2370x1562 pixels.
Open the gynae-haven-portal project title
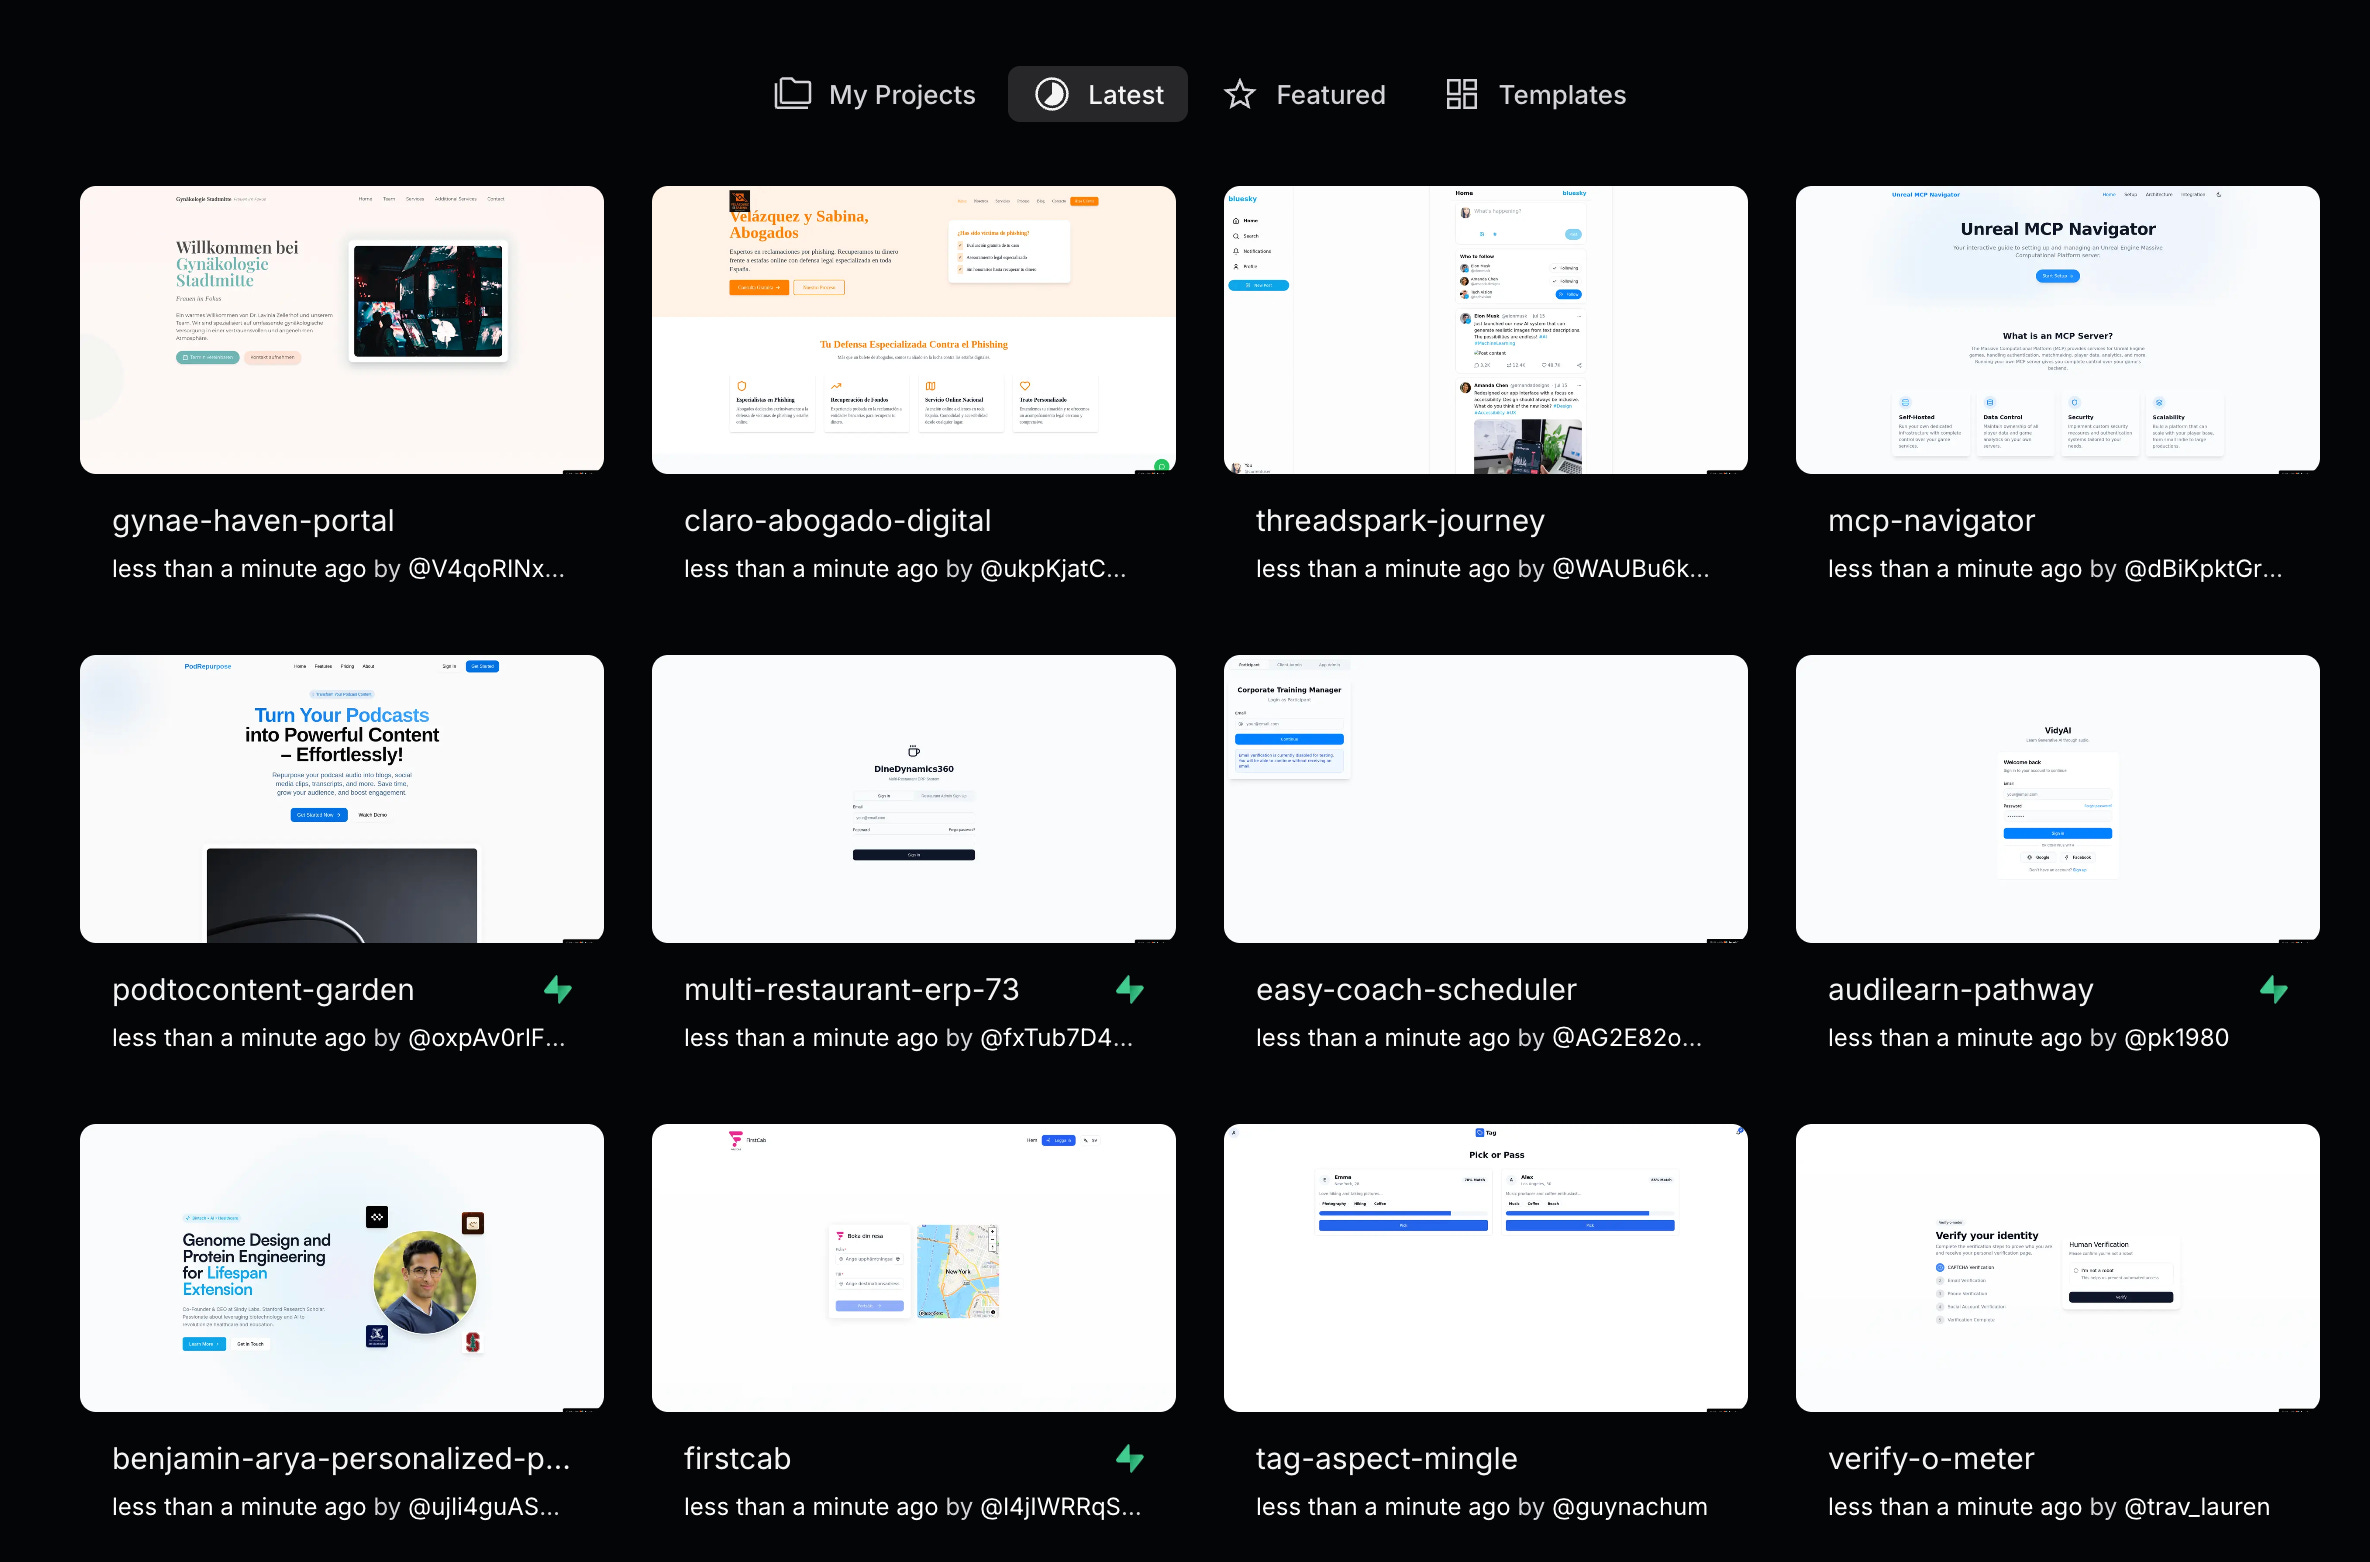(x=253, y=521)
